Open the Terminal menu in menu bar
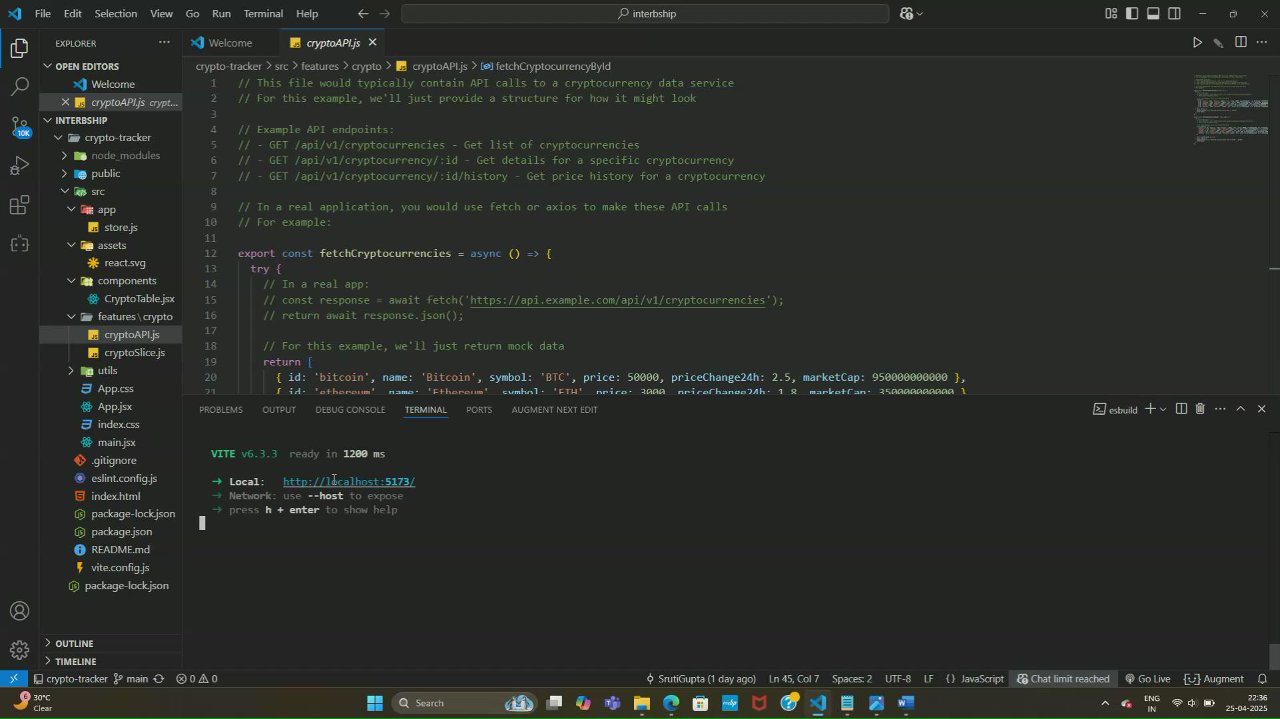Image resolution: width=1280 pixels, height=719 pixels. pyautogui.click(x=263, y=14)
